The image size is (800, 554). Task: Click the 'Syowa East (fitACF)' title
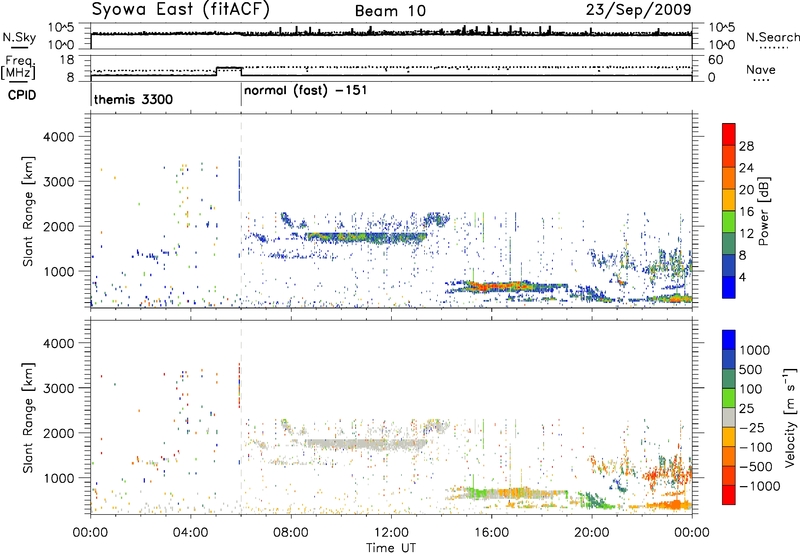click(x=181, y=10)
